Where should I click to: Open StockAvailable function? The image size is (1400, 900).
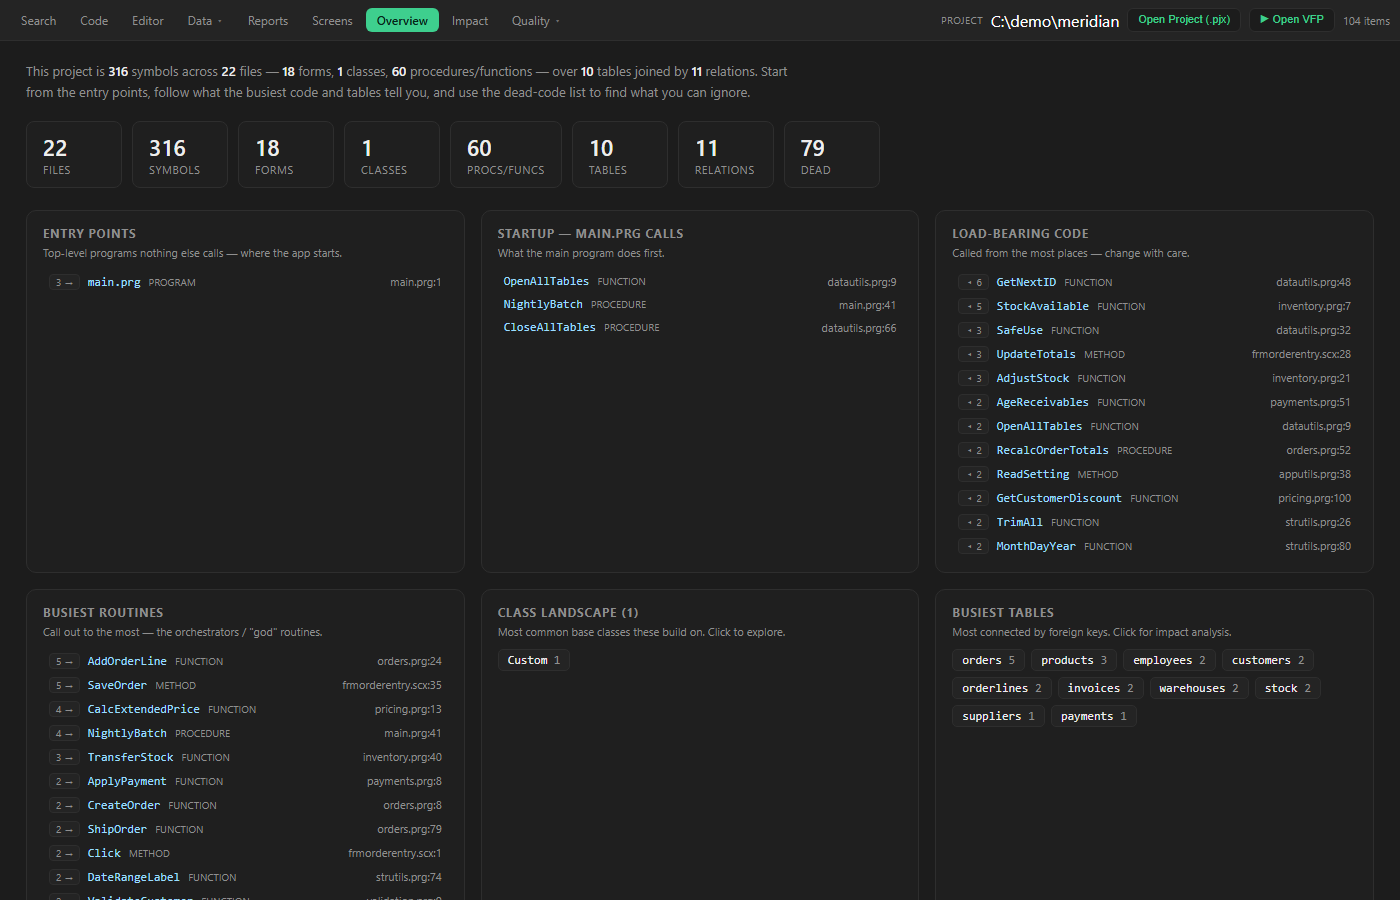[1154, 306]
